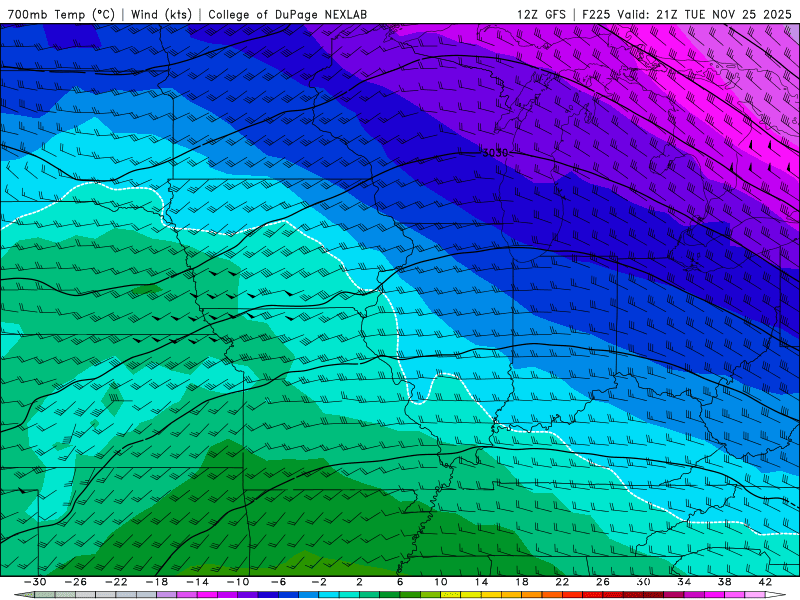
Task: Click the −6 colorbar tick label
Action: tap(278, 582)
